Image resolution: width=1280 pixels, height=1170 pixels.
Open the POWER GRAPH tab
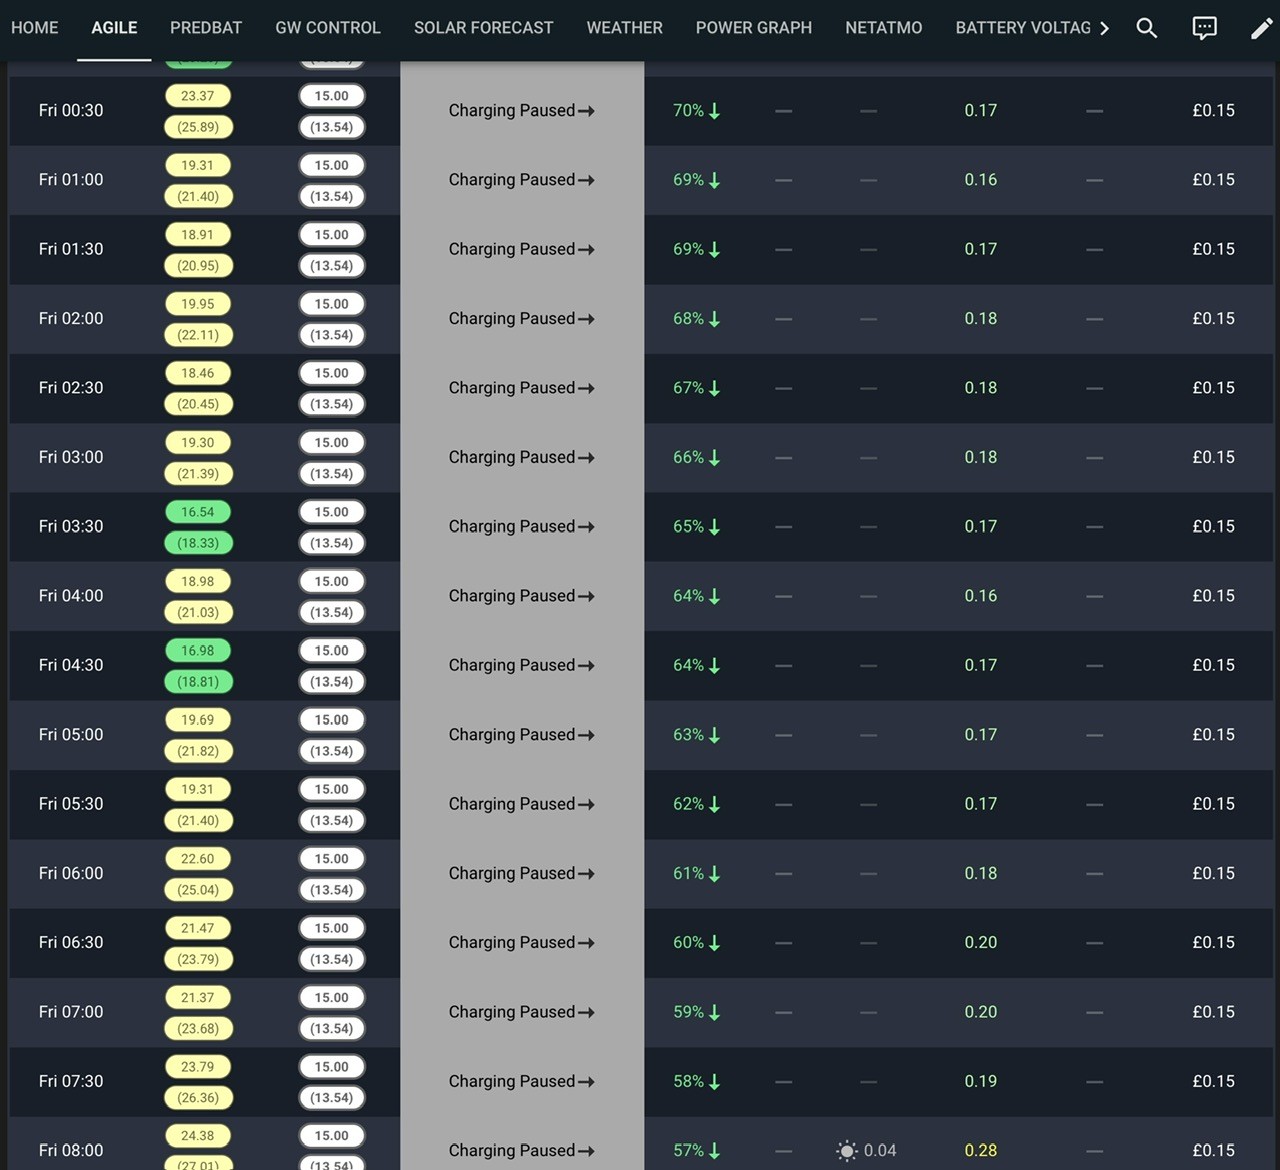(x=754, y=28)
